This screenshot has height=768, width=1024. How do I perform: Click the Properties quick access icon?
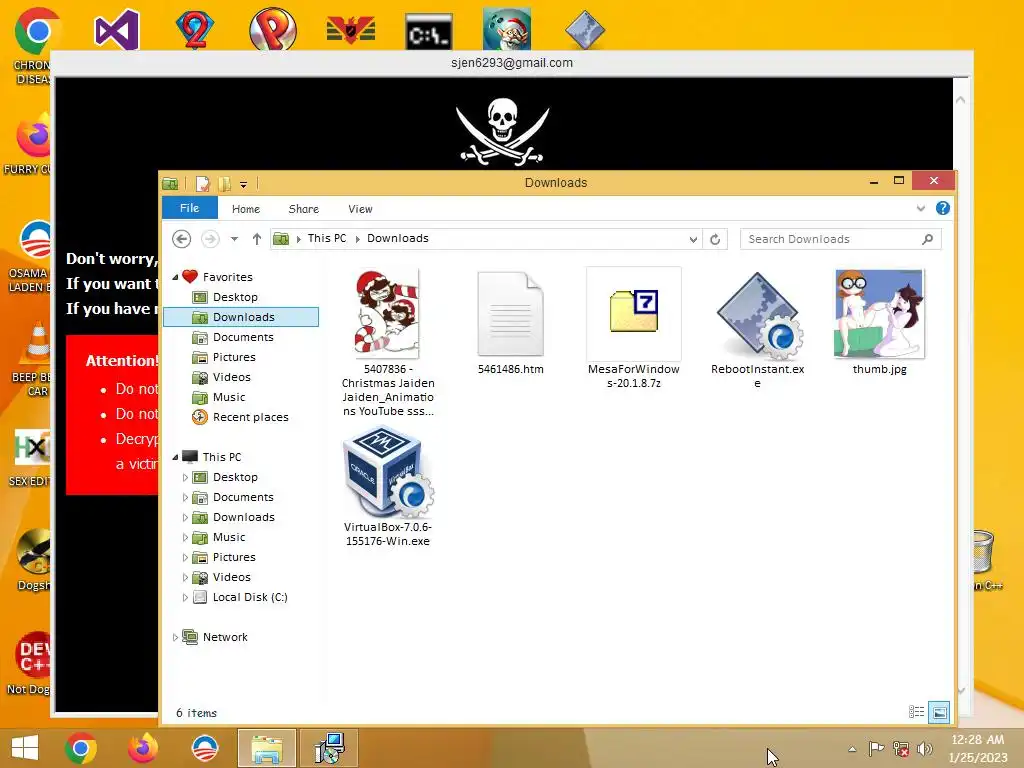[202, 184]
